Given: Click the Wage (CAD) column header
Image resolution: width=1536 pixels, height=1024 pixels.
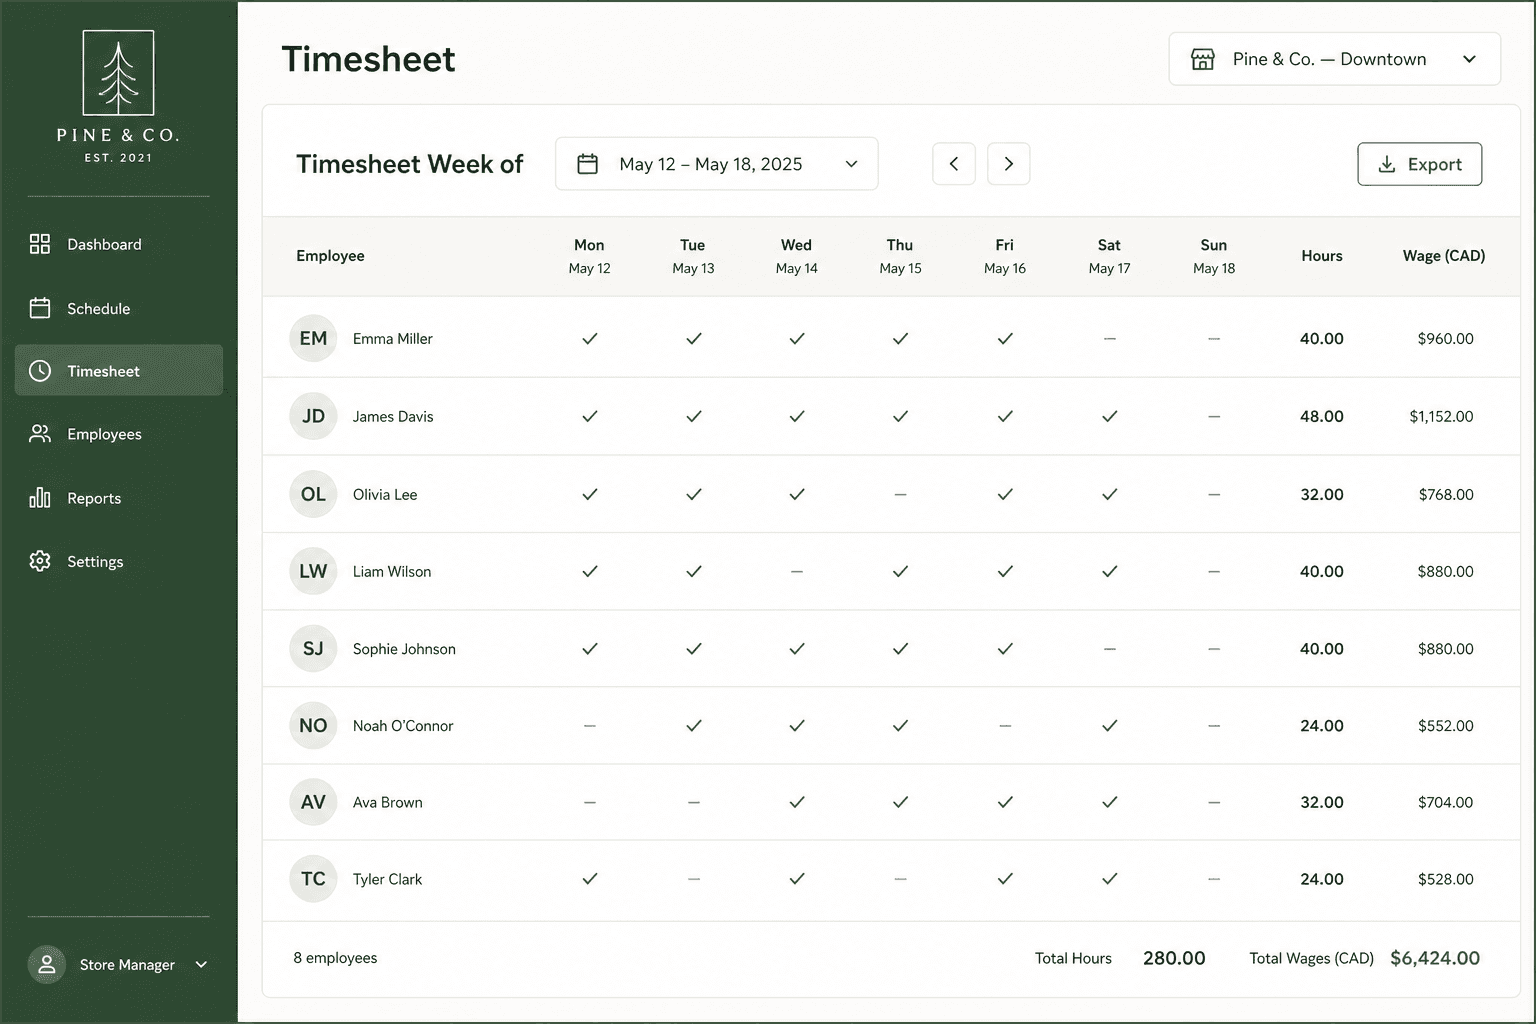Looking at the screenshot, I should 1444,256.
